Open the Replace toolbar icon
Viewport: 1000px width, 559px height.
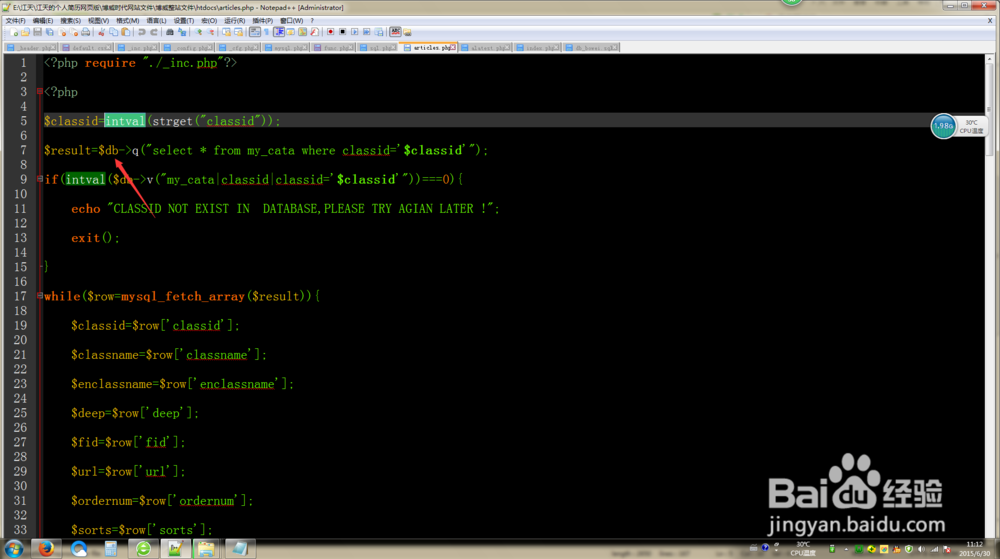pos(182,32)
